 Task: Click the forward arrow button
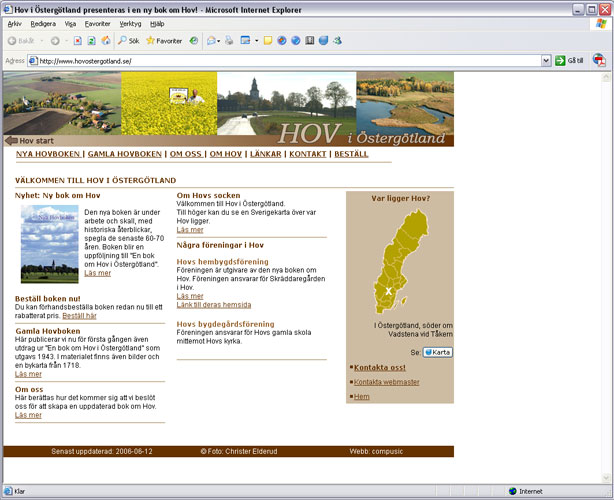[x=55, y=41]
